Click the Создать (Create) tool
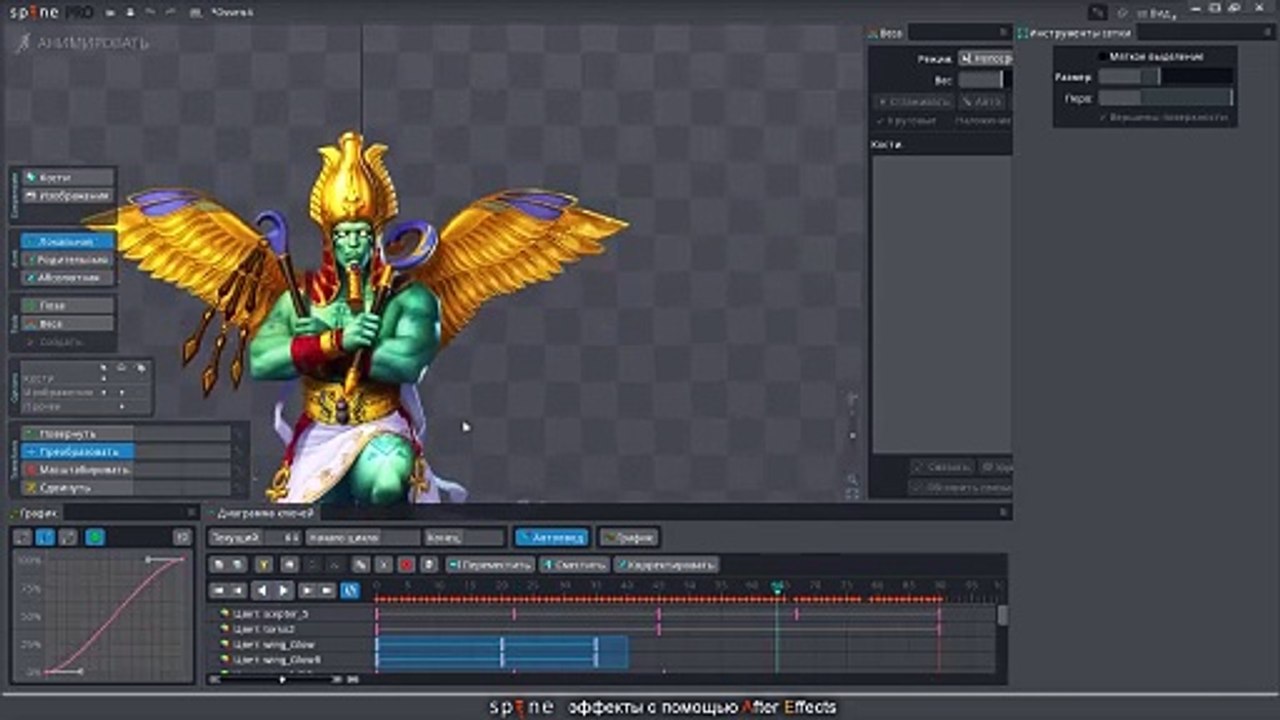 (x=68, y=341)
